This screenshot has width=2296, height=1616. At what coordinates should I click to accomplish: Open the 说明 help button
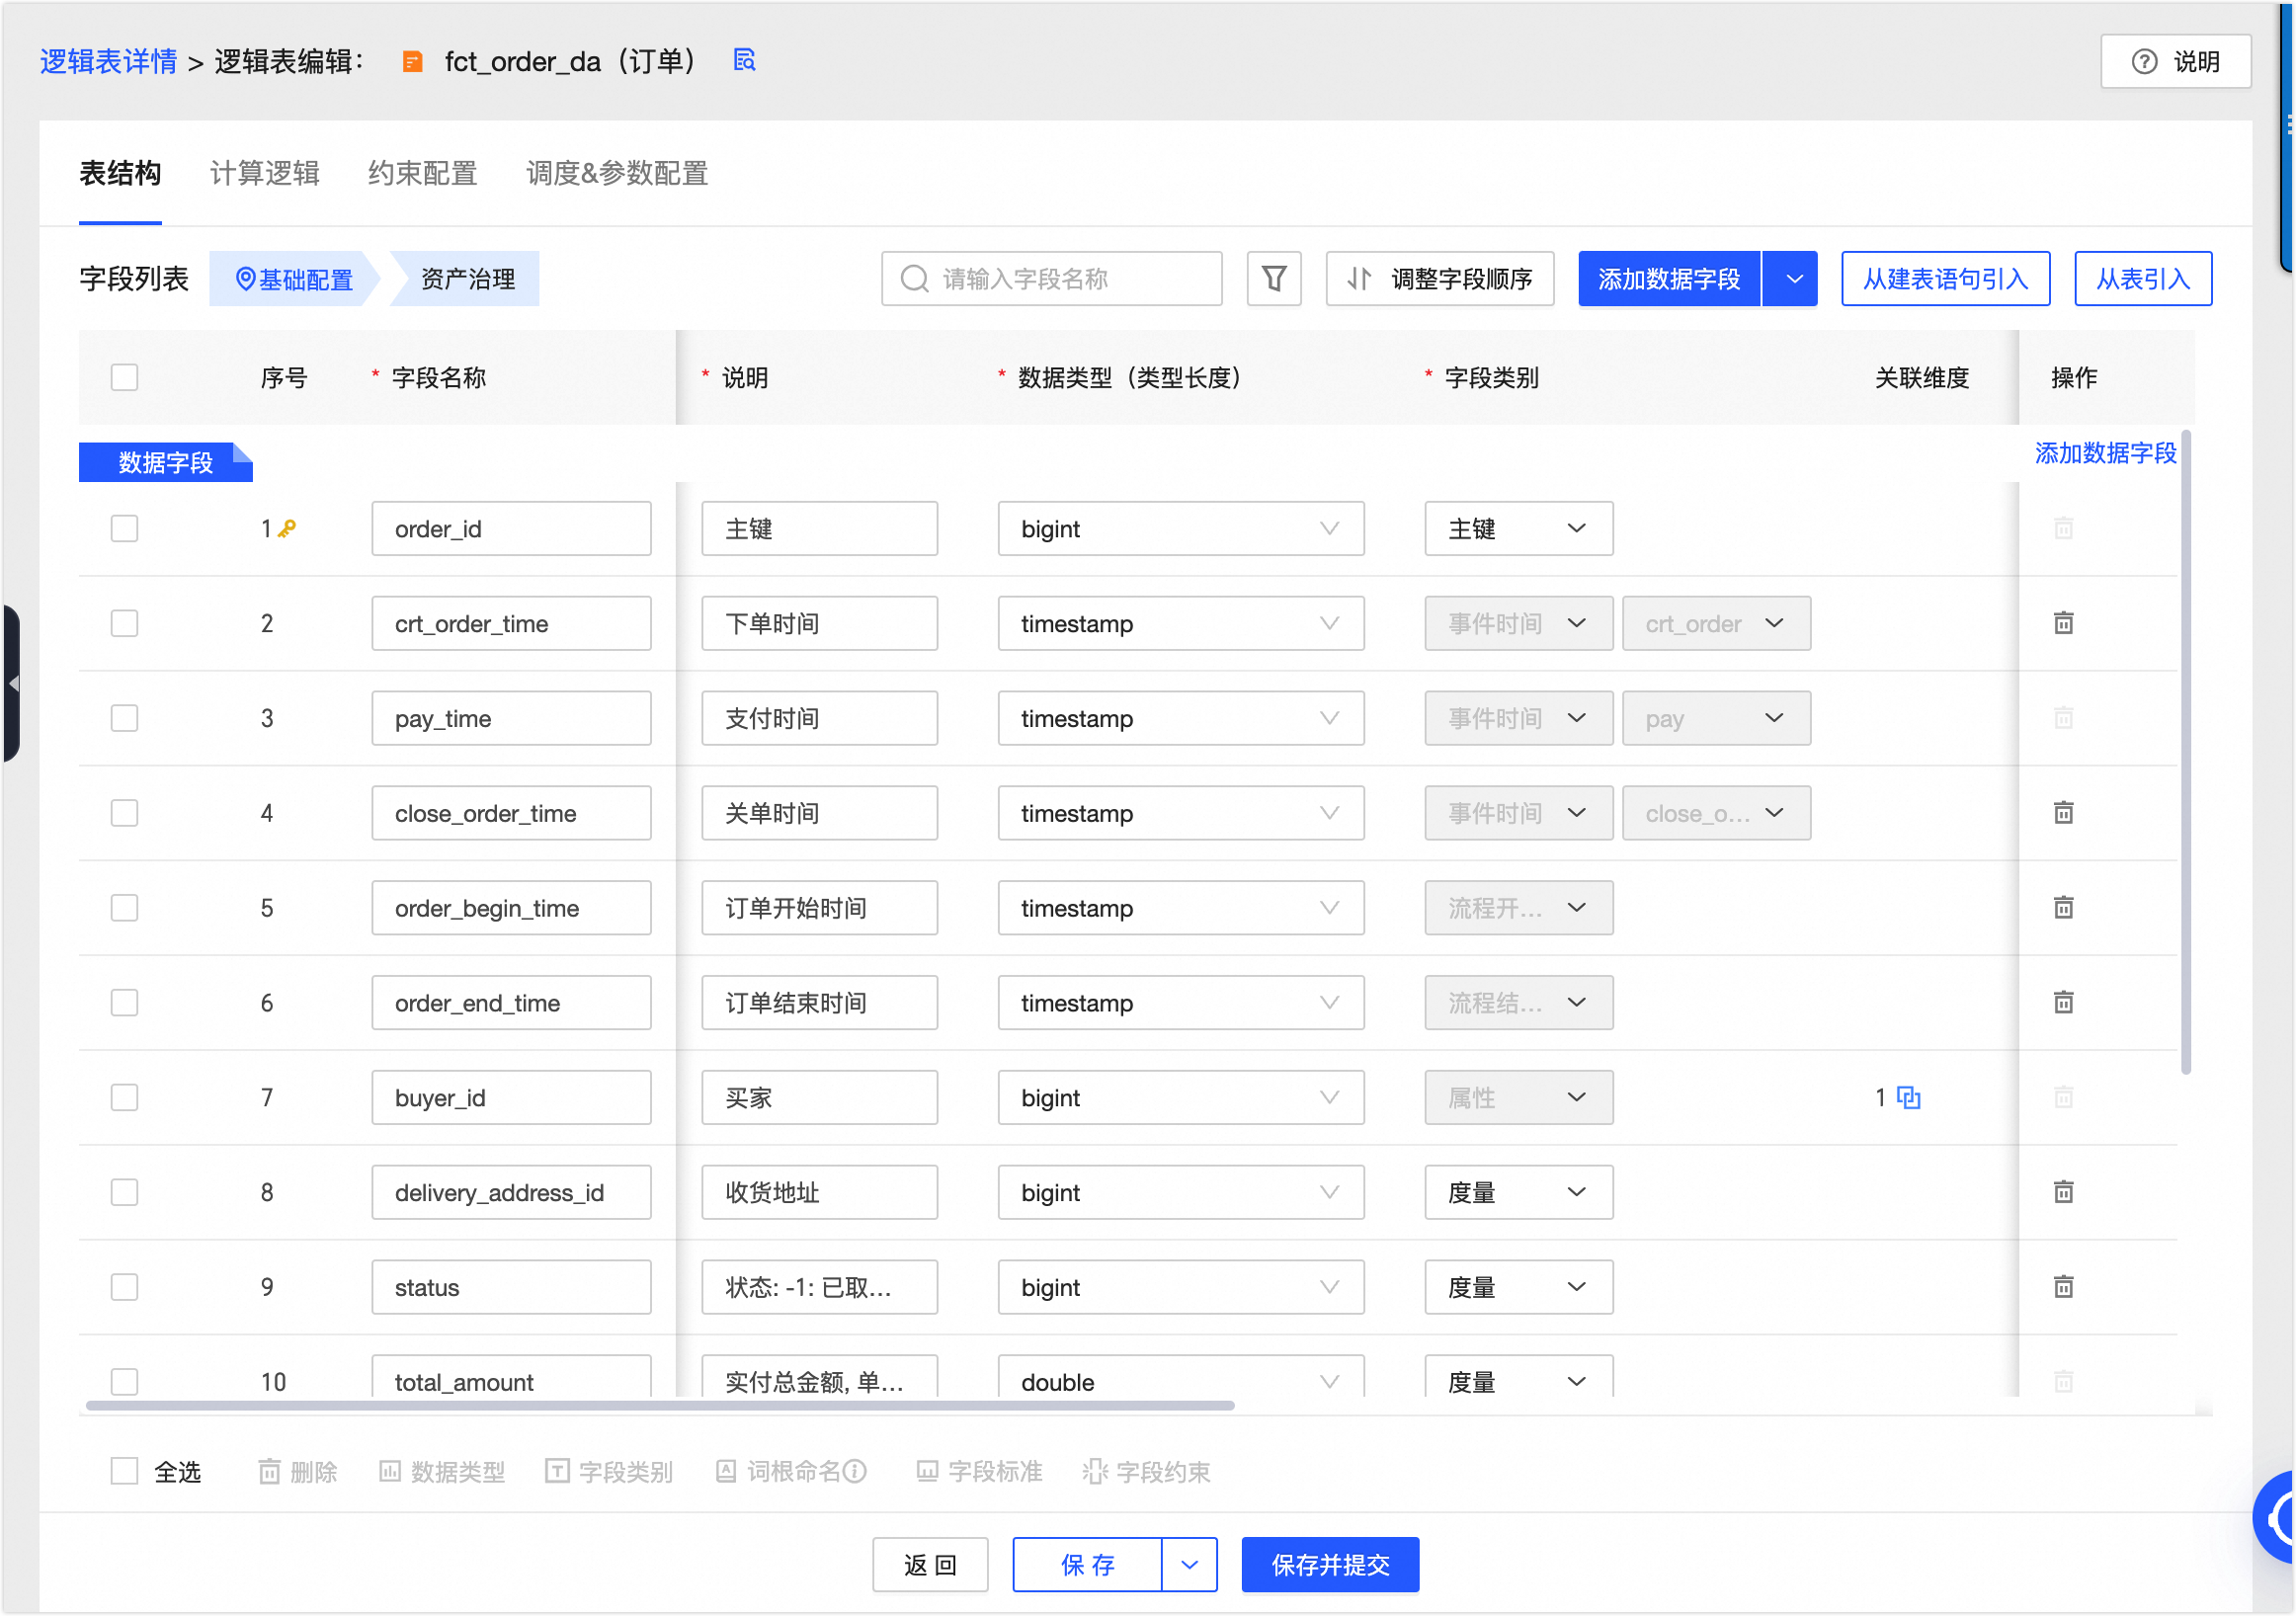pos(2175,62)
